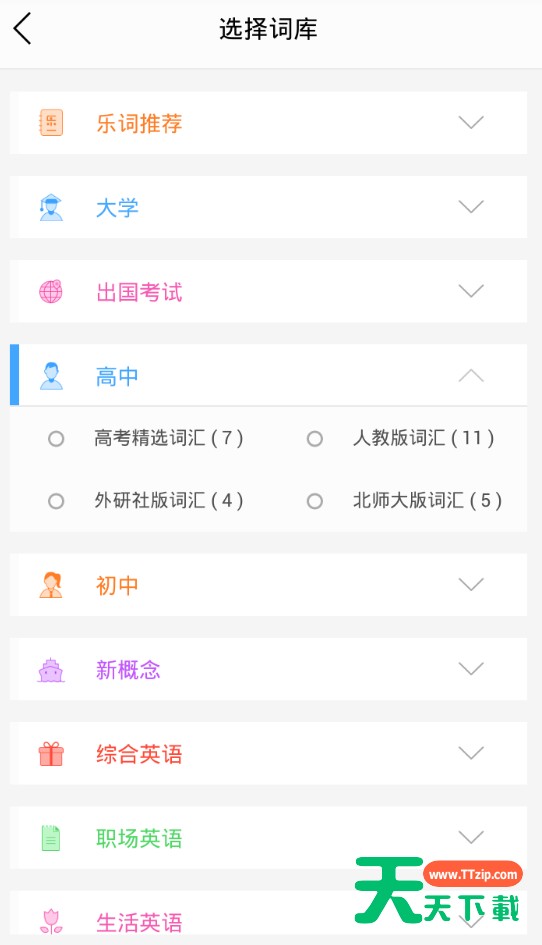
Task: Click the red gift icon for 综合英语
Action: [51, 753]
